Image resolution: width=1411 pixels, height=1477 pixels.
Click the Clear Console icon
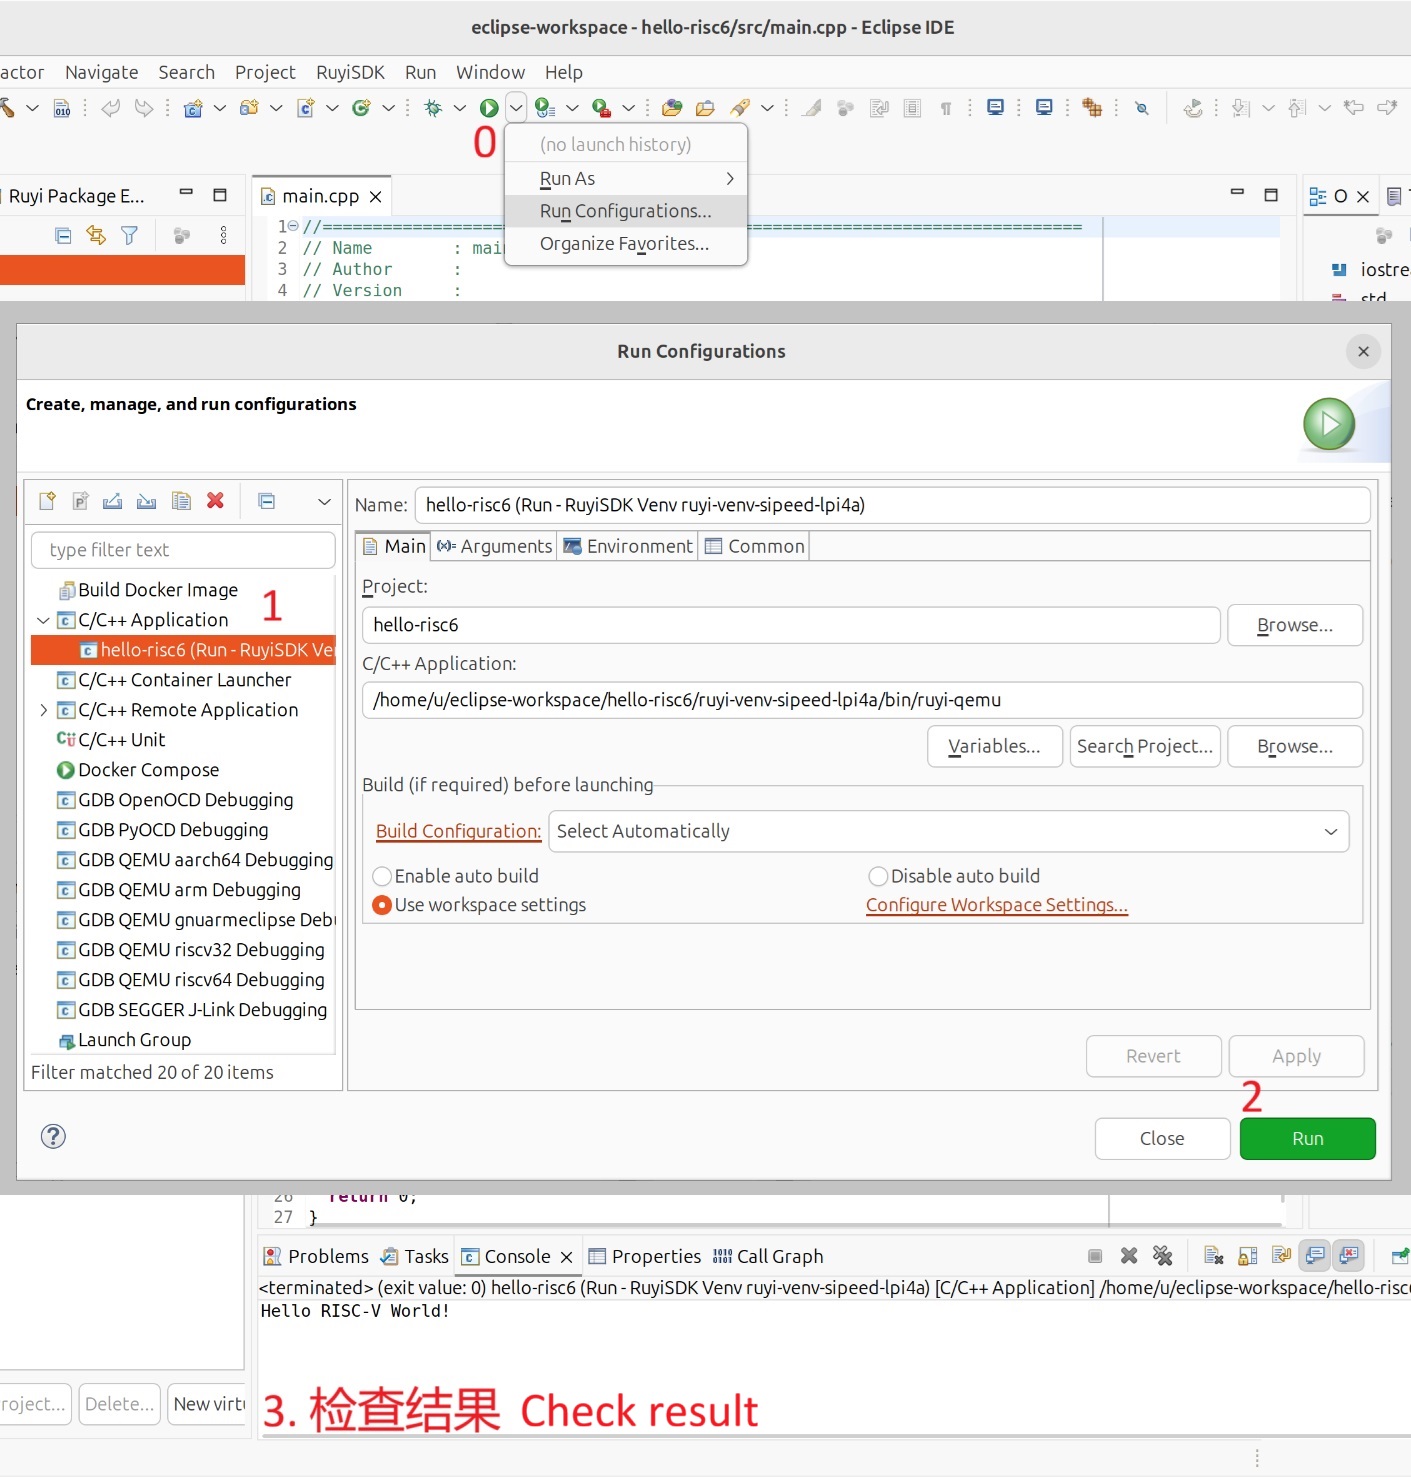[x=1214, y=1256]
